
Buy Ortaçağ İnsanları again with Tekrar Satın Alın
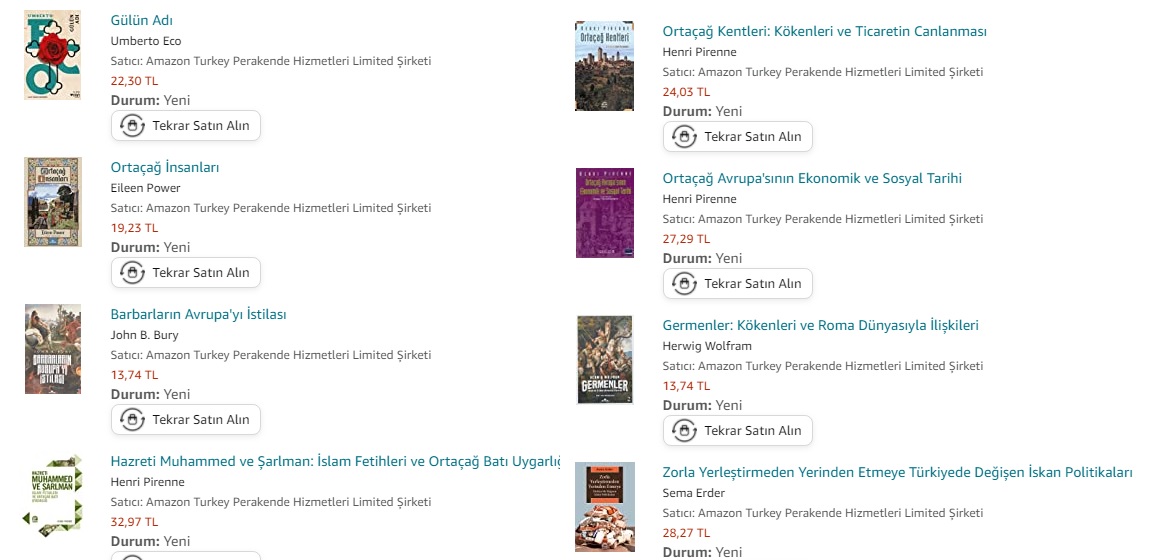pos(186,273)
